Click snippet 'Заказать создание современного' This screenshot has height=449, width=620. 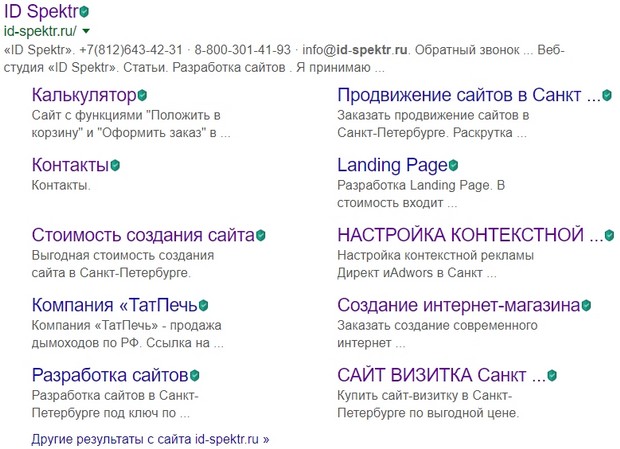[x=437, y=325]
